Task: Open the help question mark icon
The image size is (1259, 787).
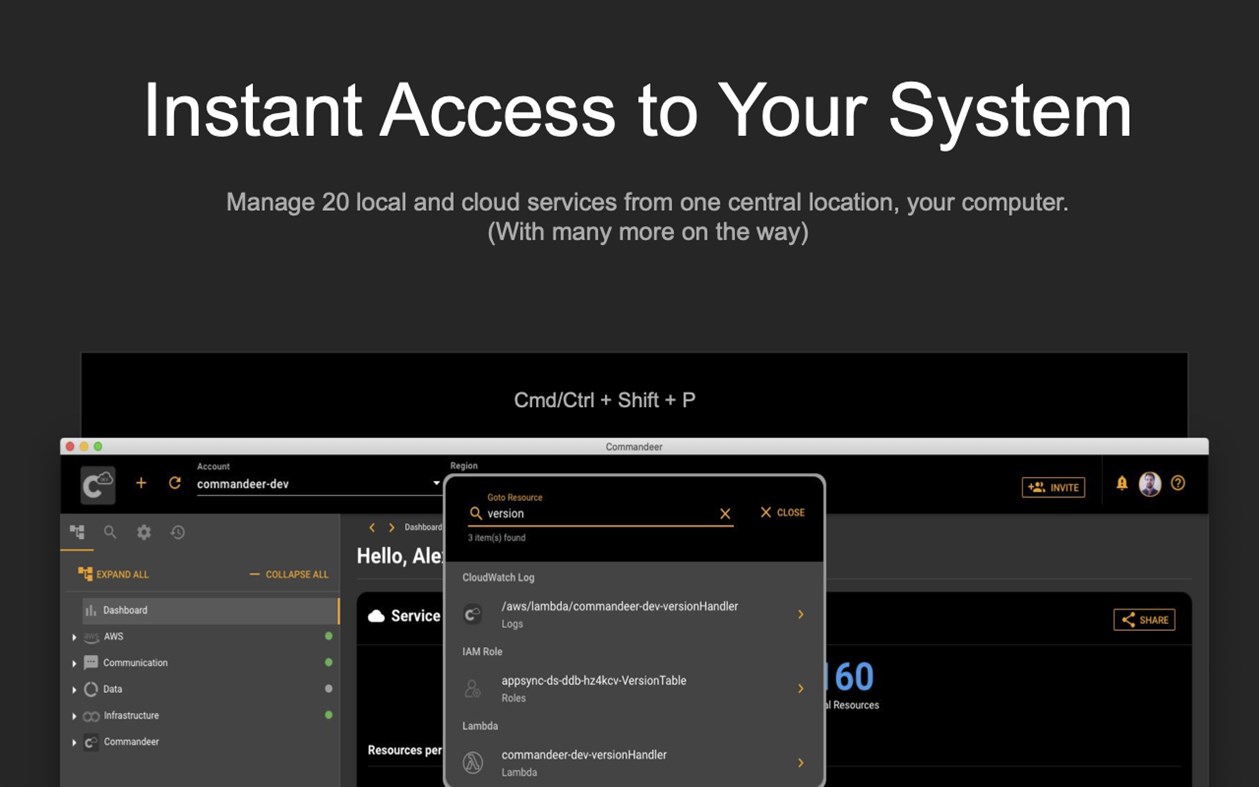Action: [1178, 483]
